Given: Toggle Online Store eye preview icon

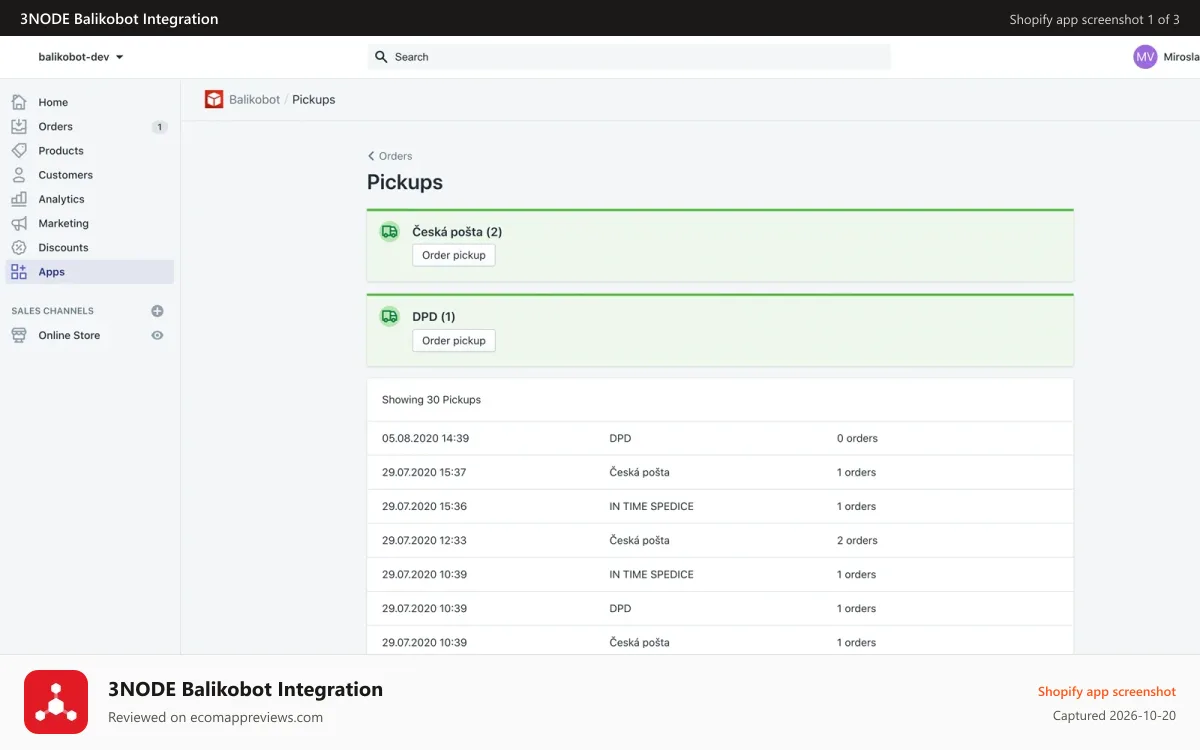Looking at the screenshot, I should [157, 335].
